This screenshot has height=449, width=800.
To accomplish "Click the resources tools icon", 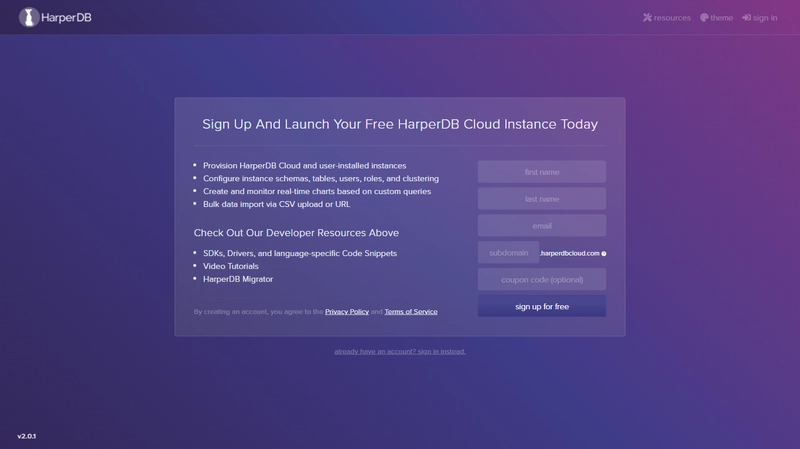I will coord(647,18).
